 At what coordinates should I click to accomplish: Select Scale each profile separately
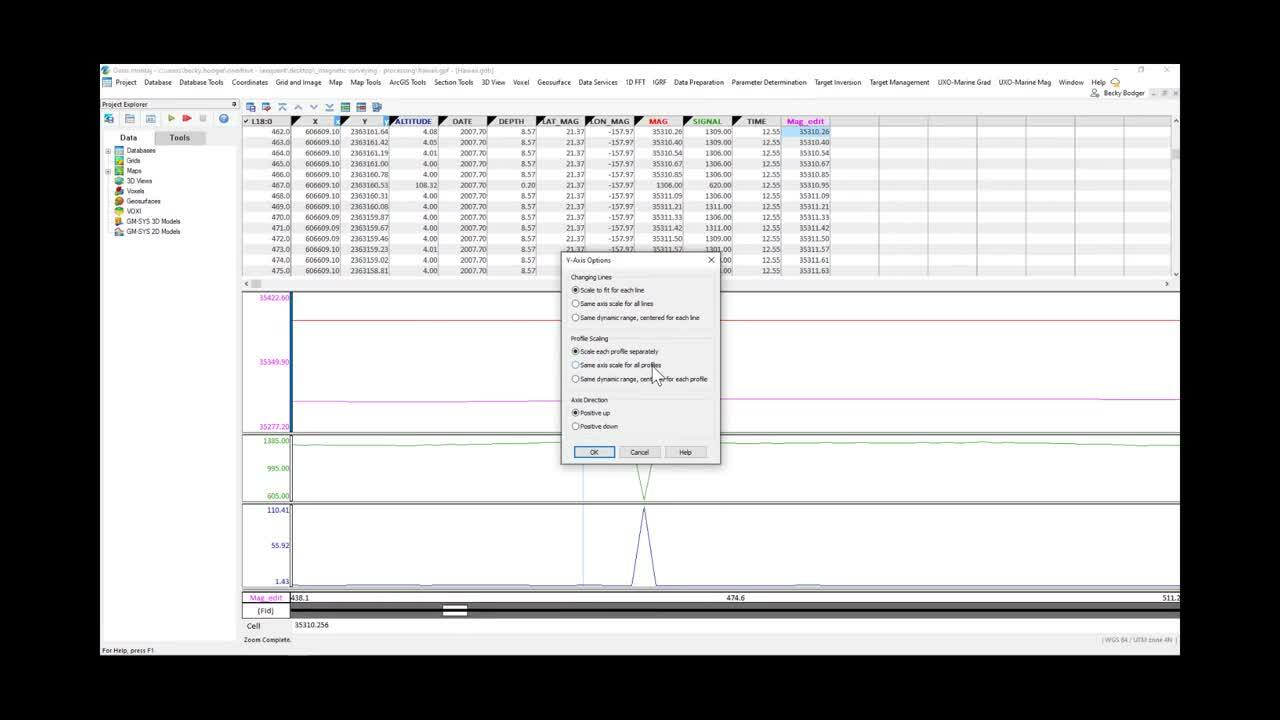click(575, 352)
